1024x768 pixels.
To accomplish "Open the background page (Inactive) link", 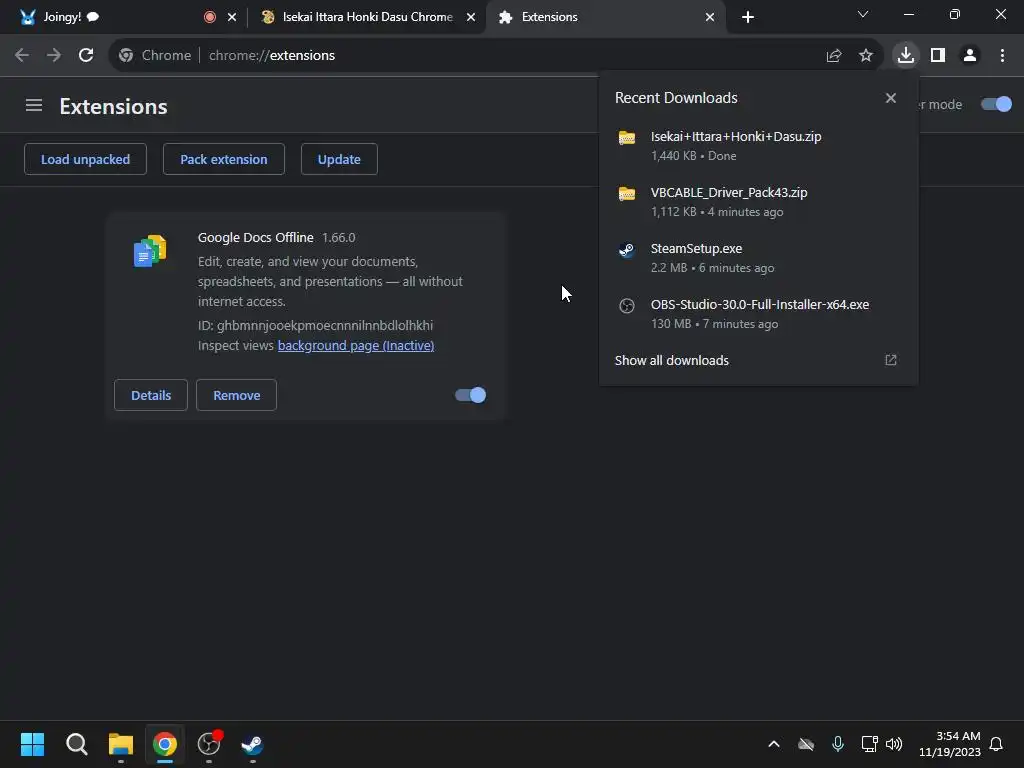I will click(x=356, y=345).
